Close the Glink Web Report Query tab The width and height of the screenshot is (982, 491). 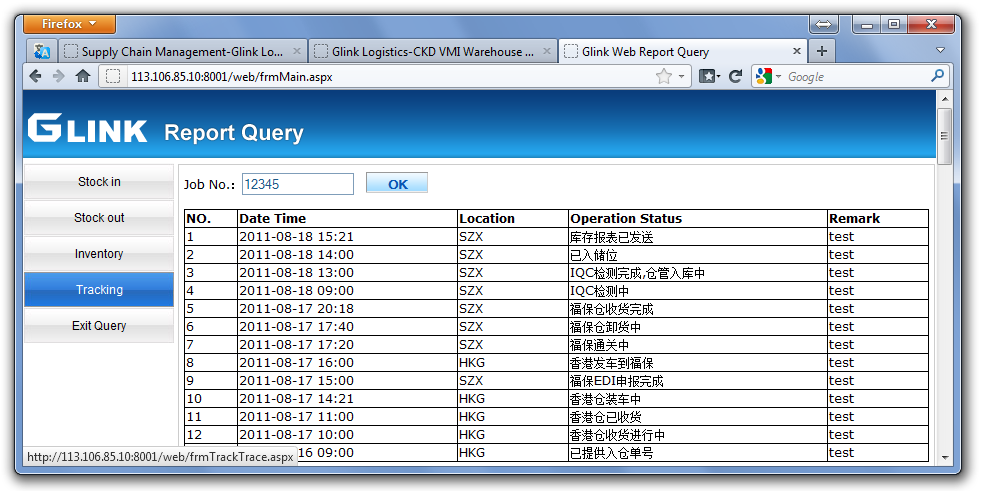797,51
